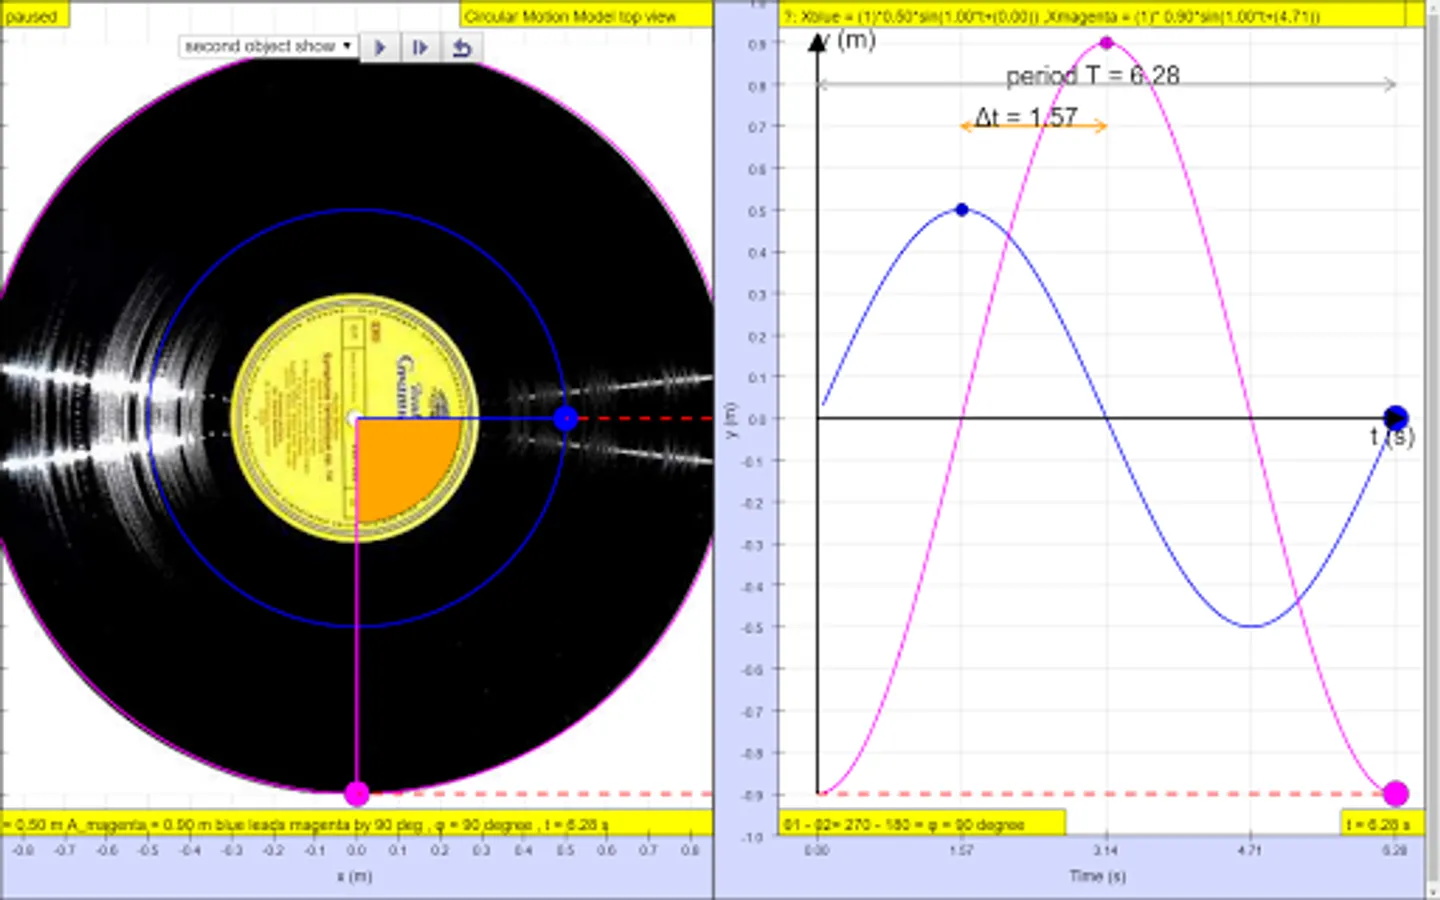The image size is (1440, 900).
Task: Click the magenta dot at graph's bottom right
Action: pos(1396,794)
